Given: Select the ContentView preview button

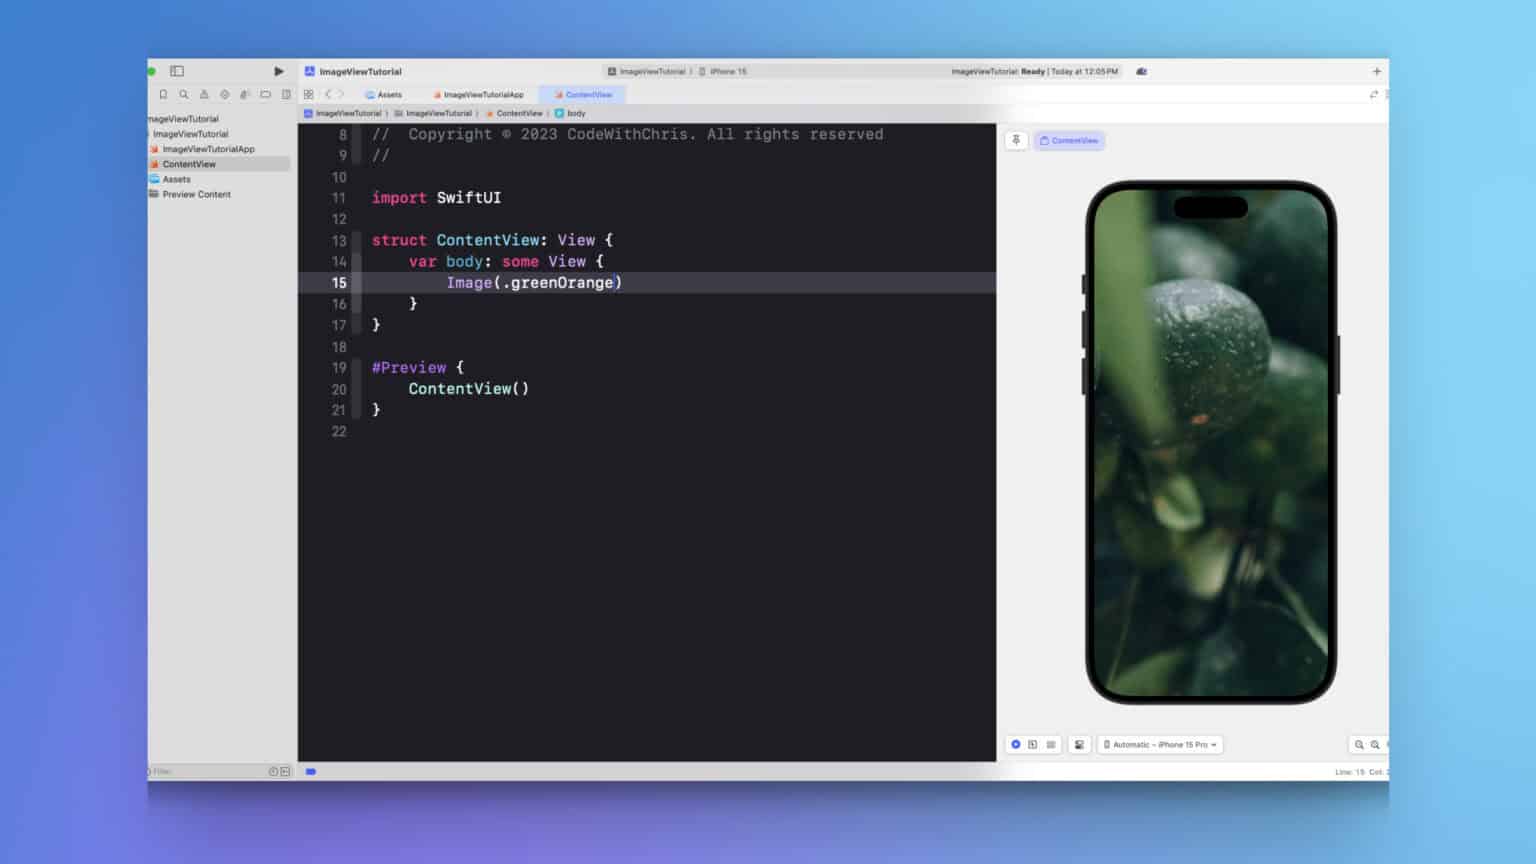Looking at the screenshot, I should tap(1069, 140).
